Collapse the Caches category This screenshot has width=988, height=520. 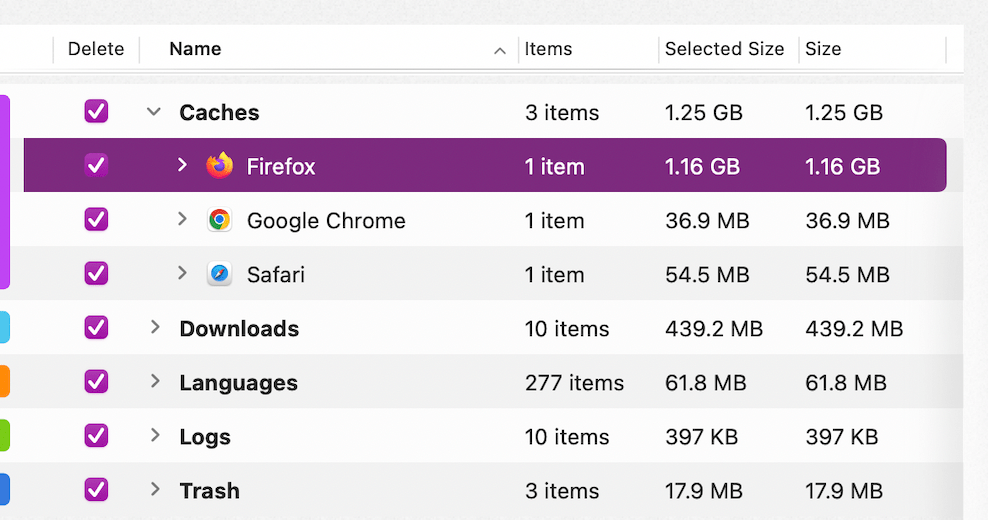[x=154, y=111]
